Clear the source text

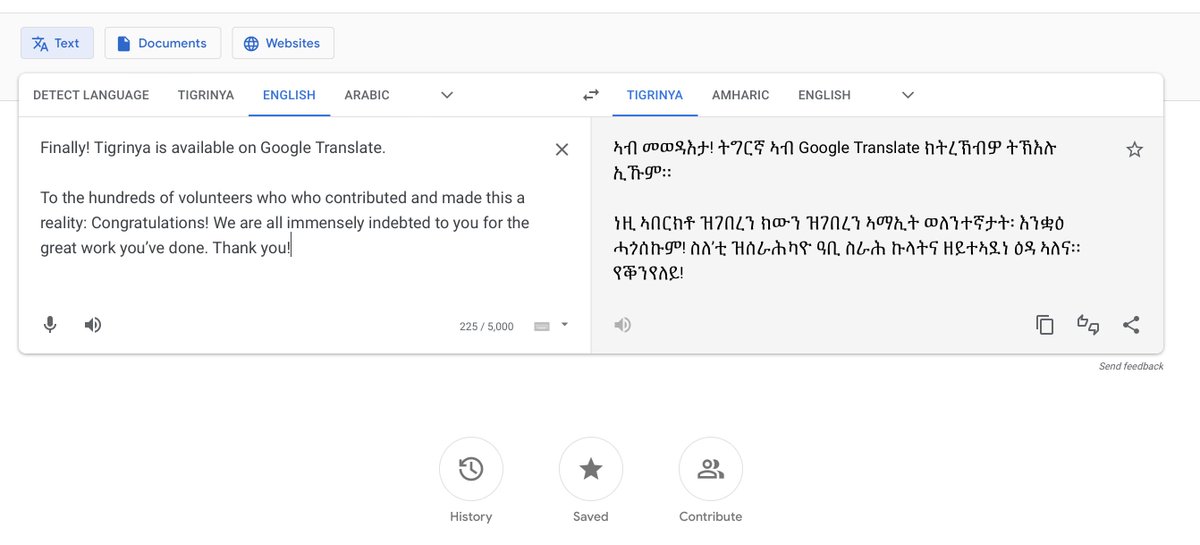click(562, 149)
